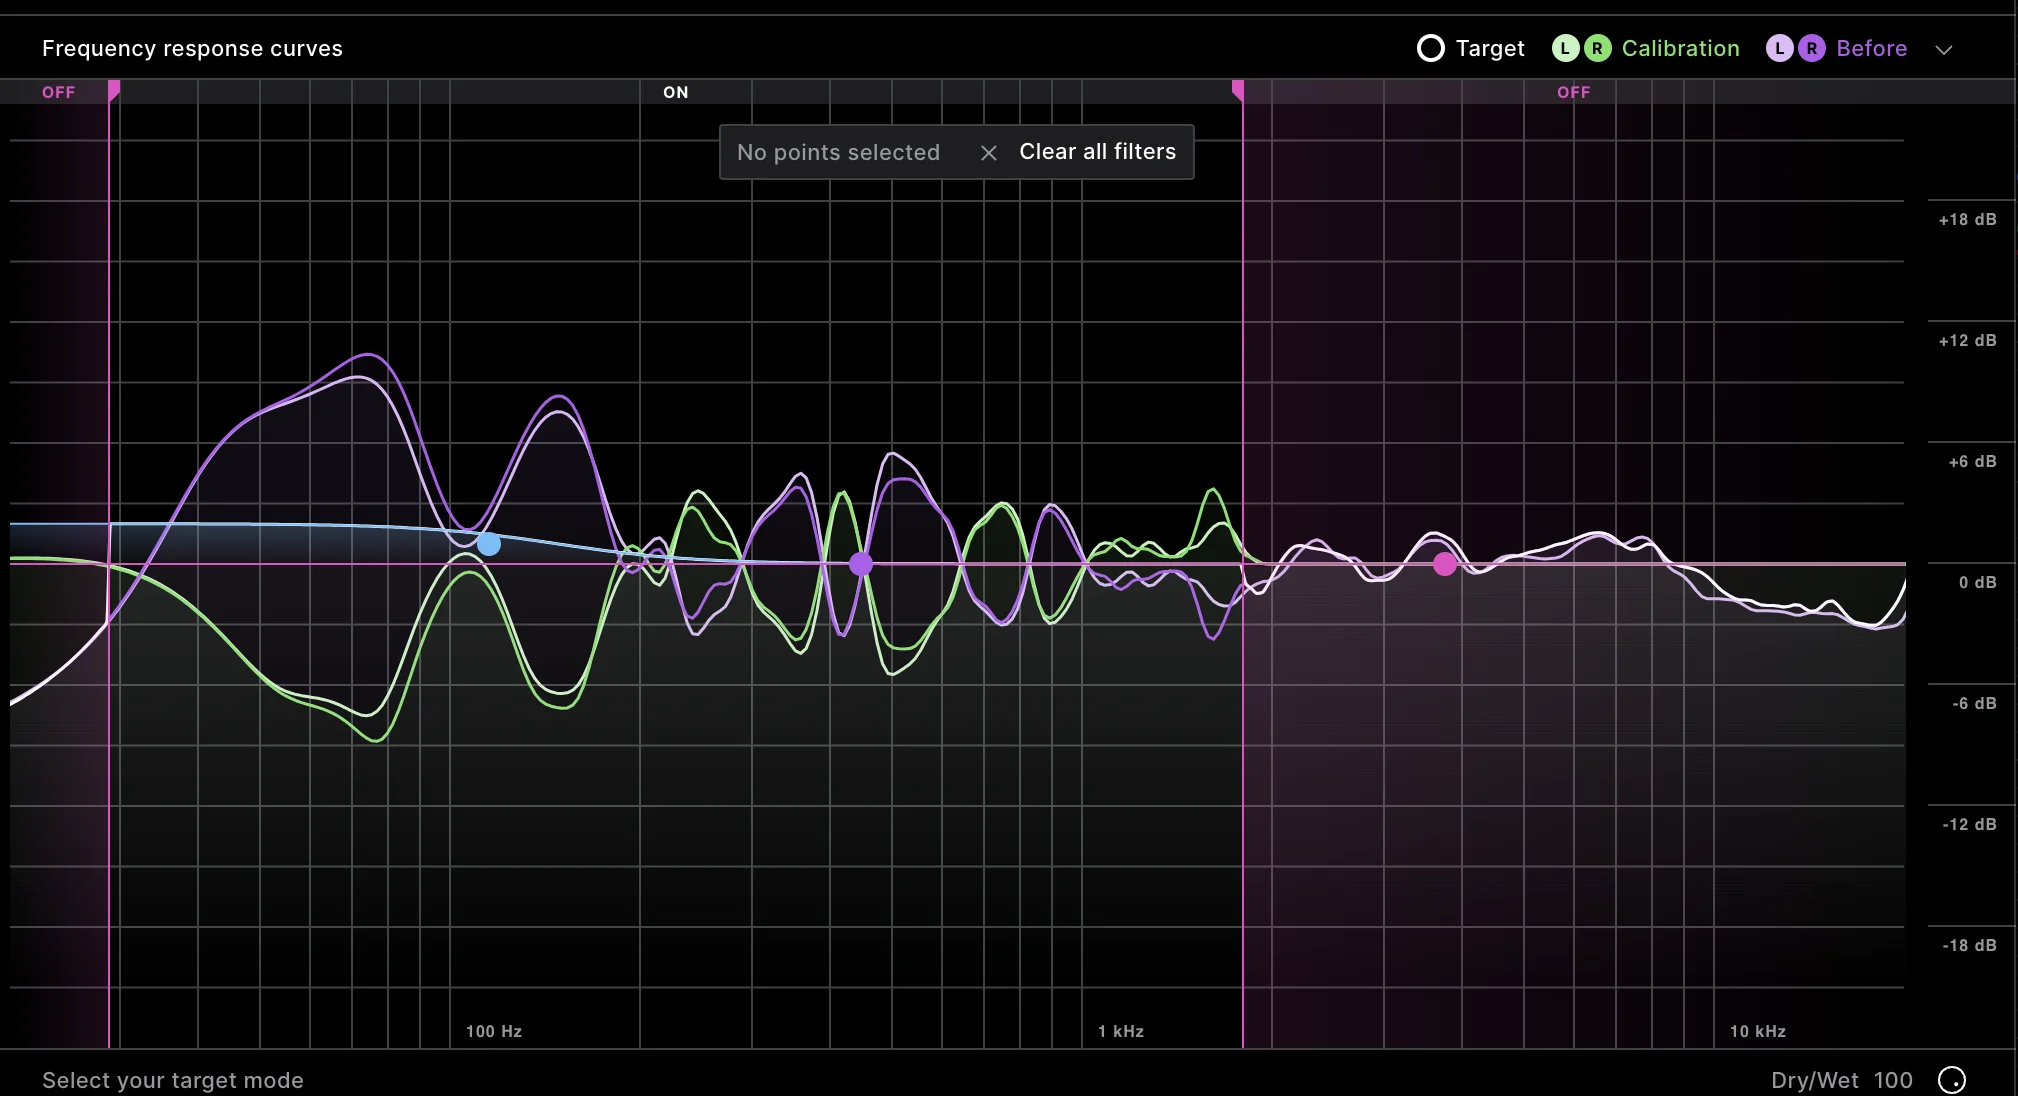Click the right OFF range label
2018x1096 pixels.
click(1573, 92)
